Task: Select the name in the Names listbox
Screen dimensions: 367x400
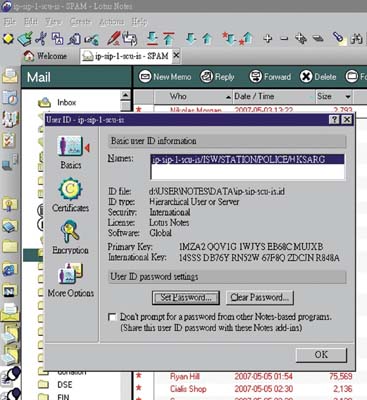Action: tap(247, 159)
